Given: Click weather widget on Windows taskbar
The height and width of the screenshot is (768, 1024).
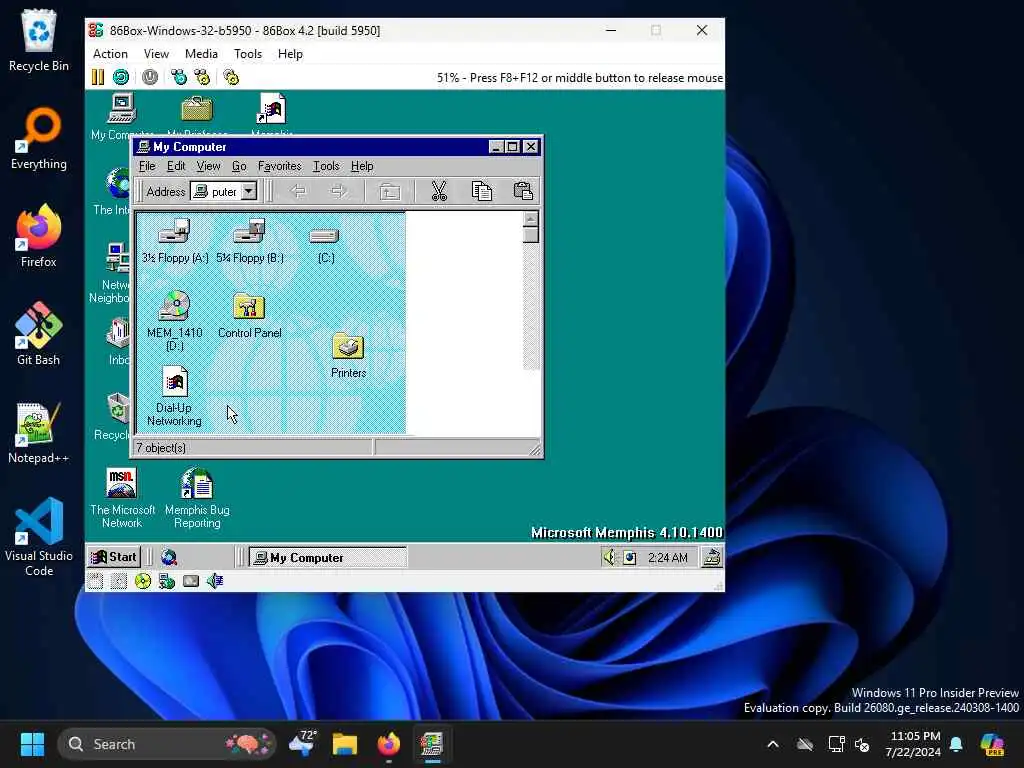Looking at the screenshot, I should tap(303, 744).
